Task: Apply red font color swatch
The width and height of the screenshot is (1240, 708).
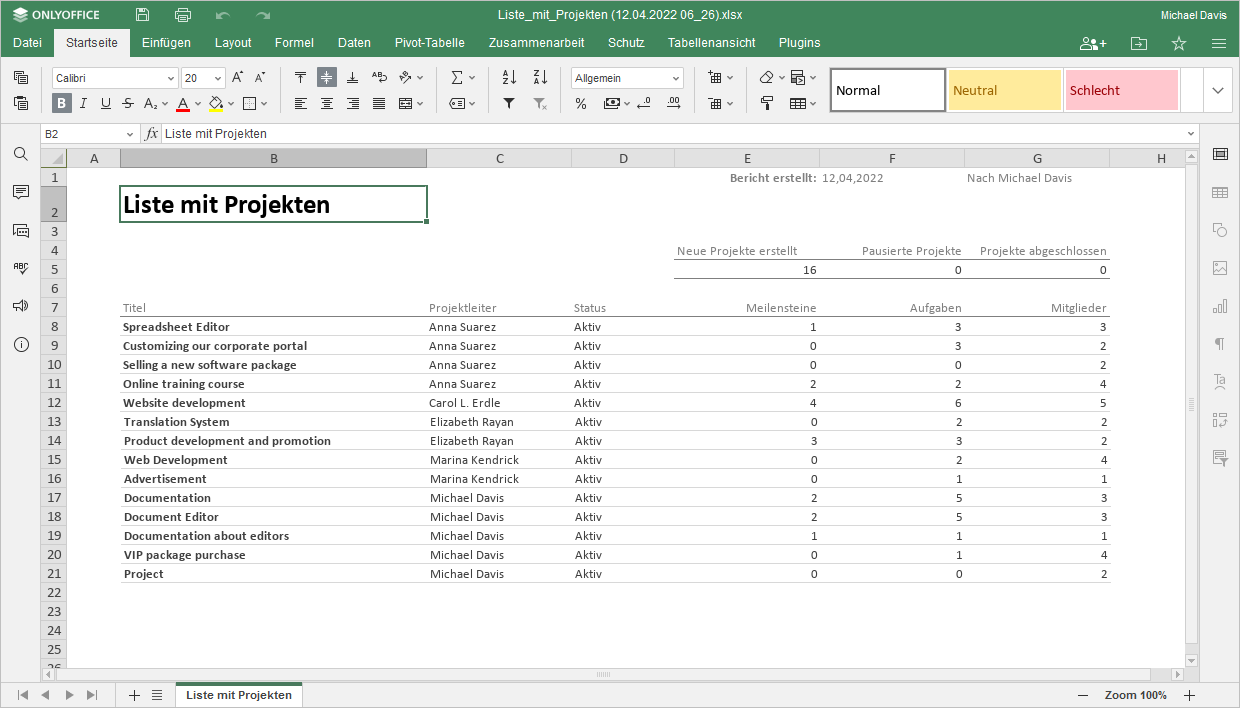Action: tap(183, 103)
